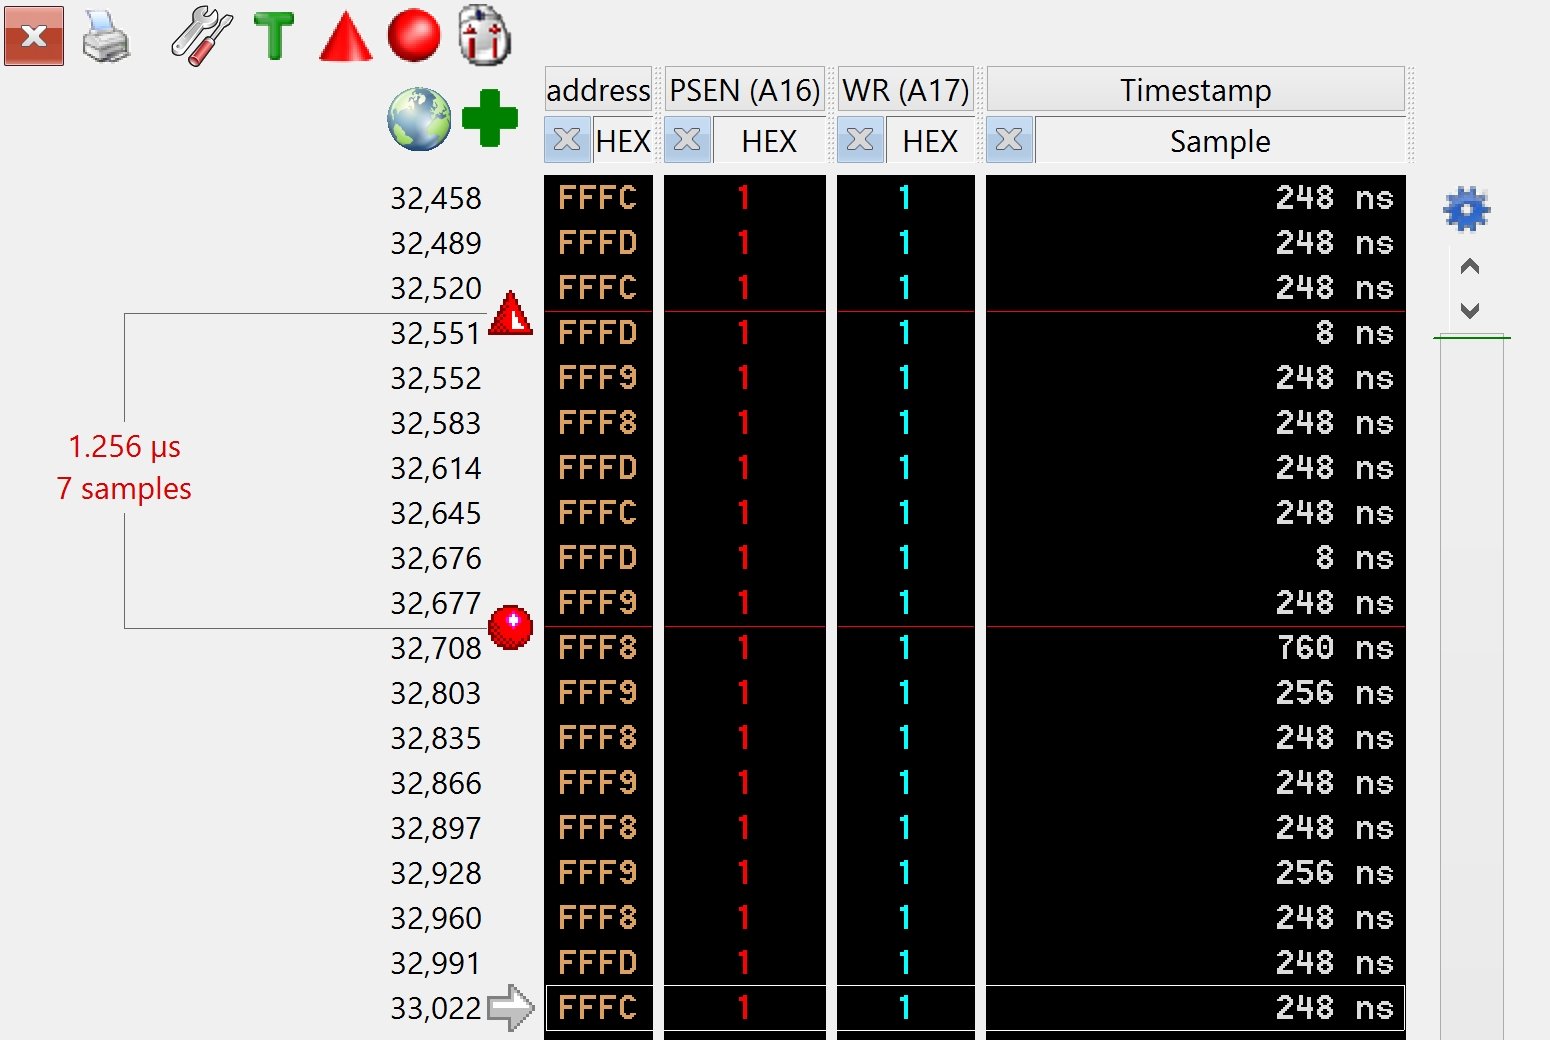Click address FFFC in row 32,458
This screenshot has width=1550, height=1040.
(x=598, y=198)
